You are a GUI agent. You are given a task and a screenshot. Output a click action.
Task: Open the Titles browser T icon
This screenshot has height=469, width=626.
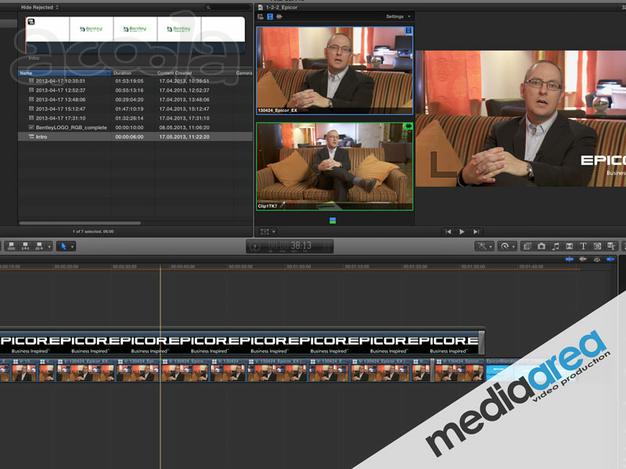[x=583, y=246]
